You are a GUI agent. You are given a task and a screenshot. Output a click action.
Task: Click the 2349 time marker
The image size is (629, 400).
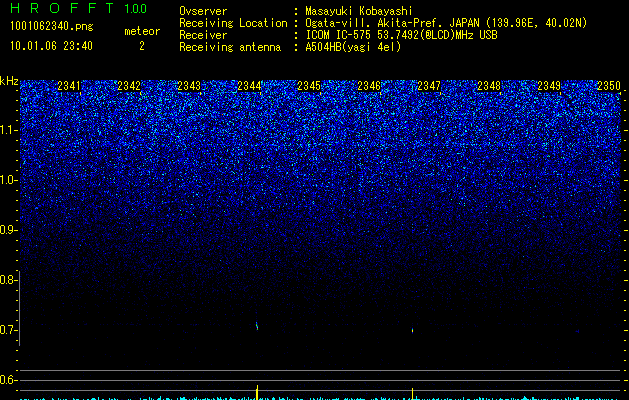point(549,86)
